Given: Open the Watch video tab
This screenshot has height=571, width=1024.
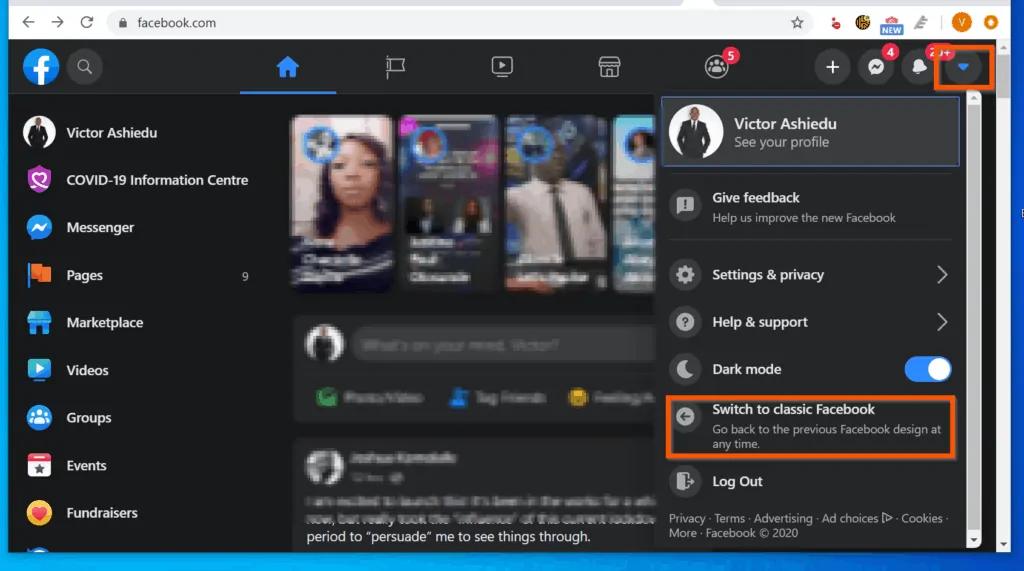Looking at the screenshot, I should coord(502,67).
